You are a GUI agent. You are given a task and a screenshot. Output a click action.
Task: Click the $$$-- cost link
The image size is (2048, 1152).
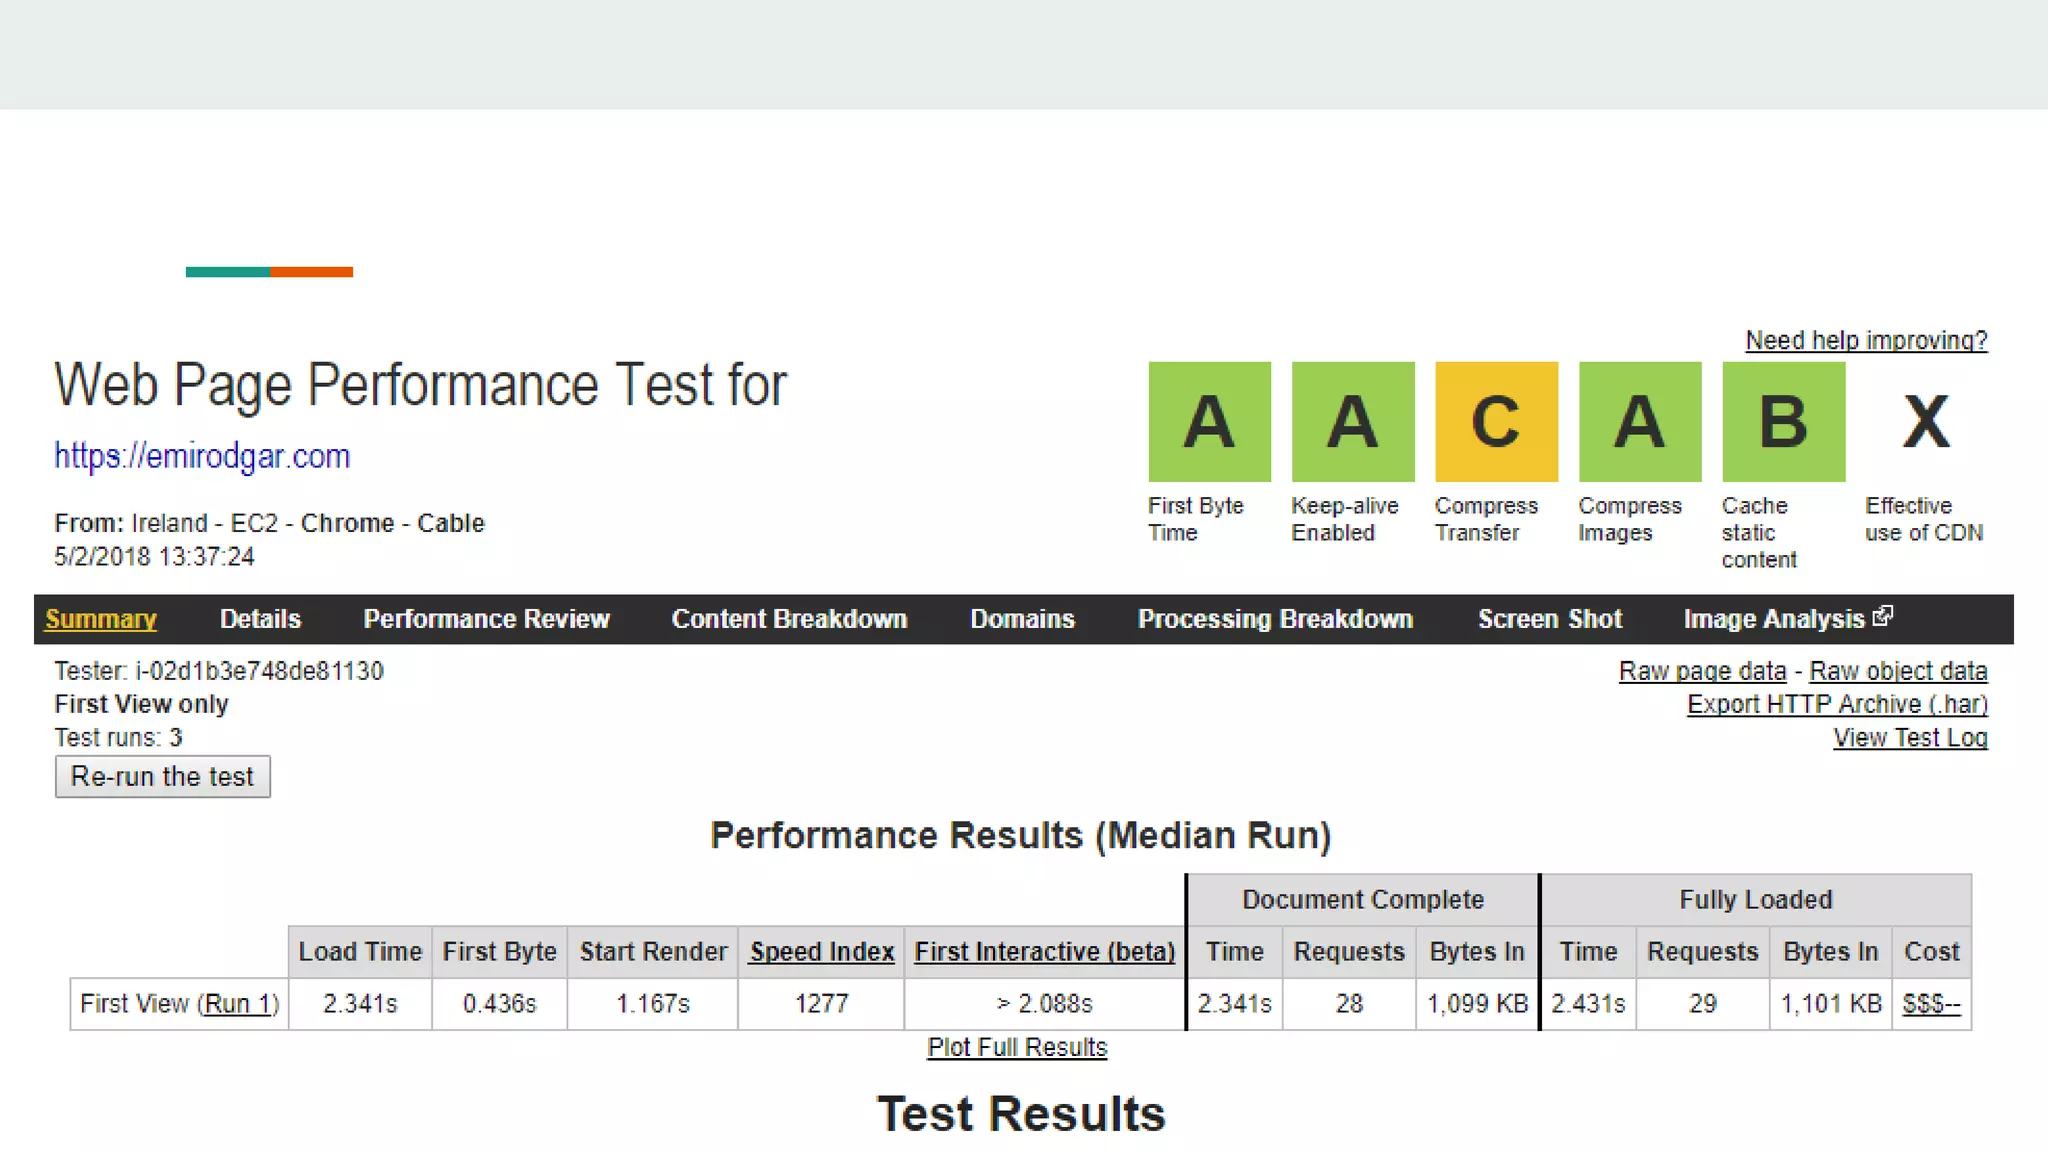coord(1931,1003)
